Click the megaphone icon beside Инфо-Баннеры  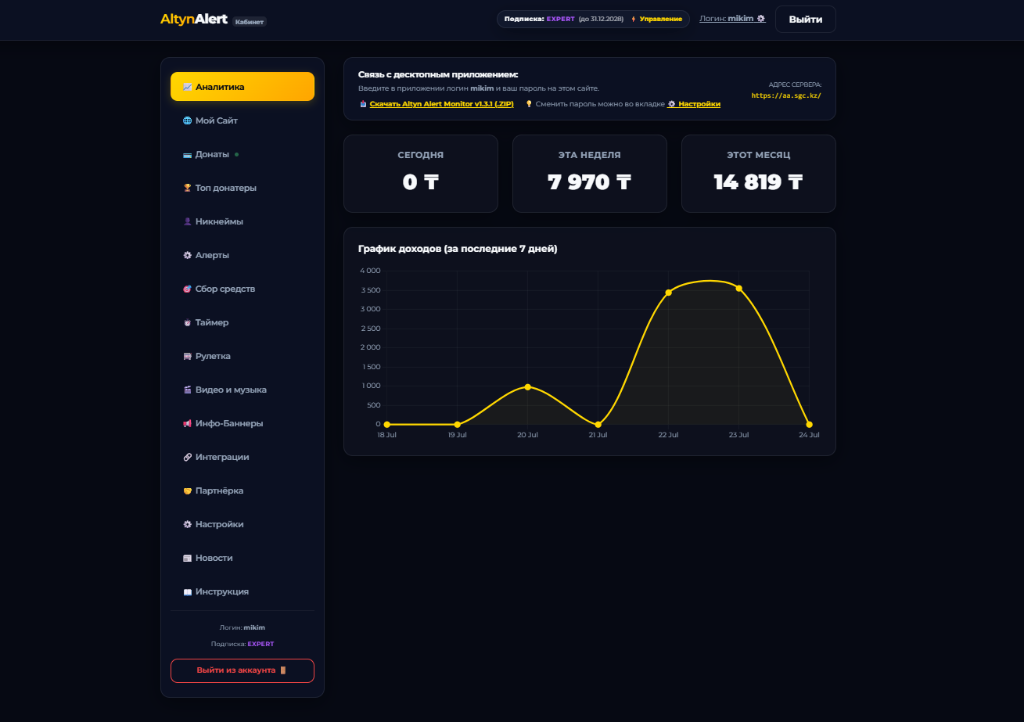click(x=187, y=424)
